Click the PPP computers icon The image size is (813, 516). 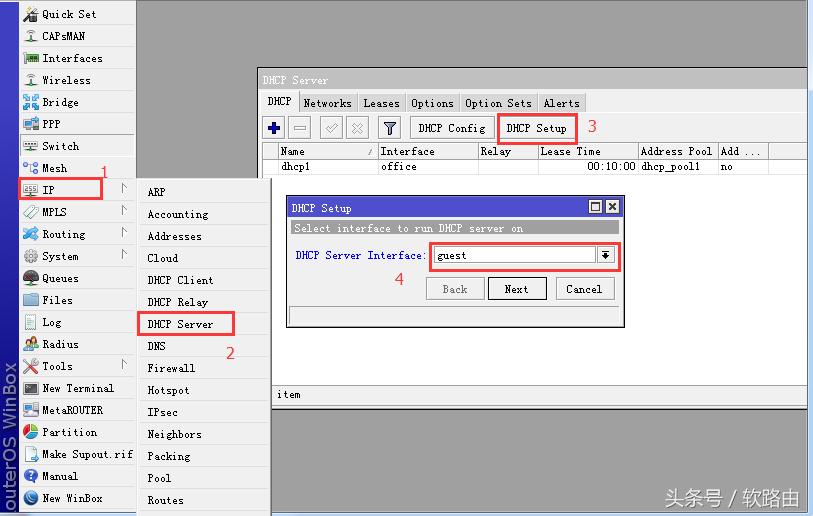(x=31, y=124)
